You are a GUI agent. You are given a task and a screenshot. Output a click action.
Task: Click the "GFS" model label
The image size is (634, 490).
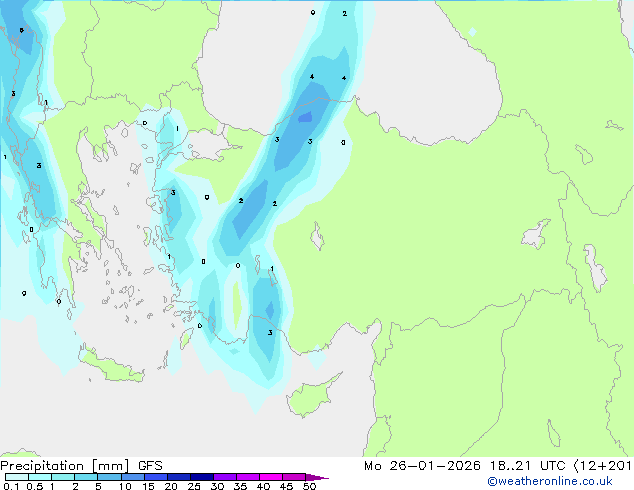(150, 466)
